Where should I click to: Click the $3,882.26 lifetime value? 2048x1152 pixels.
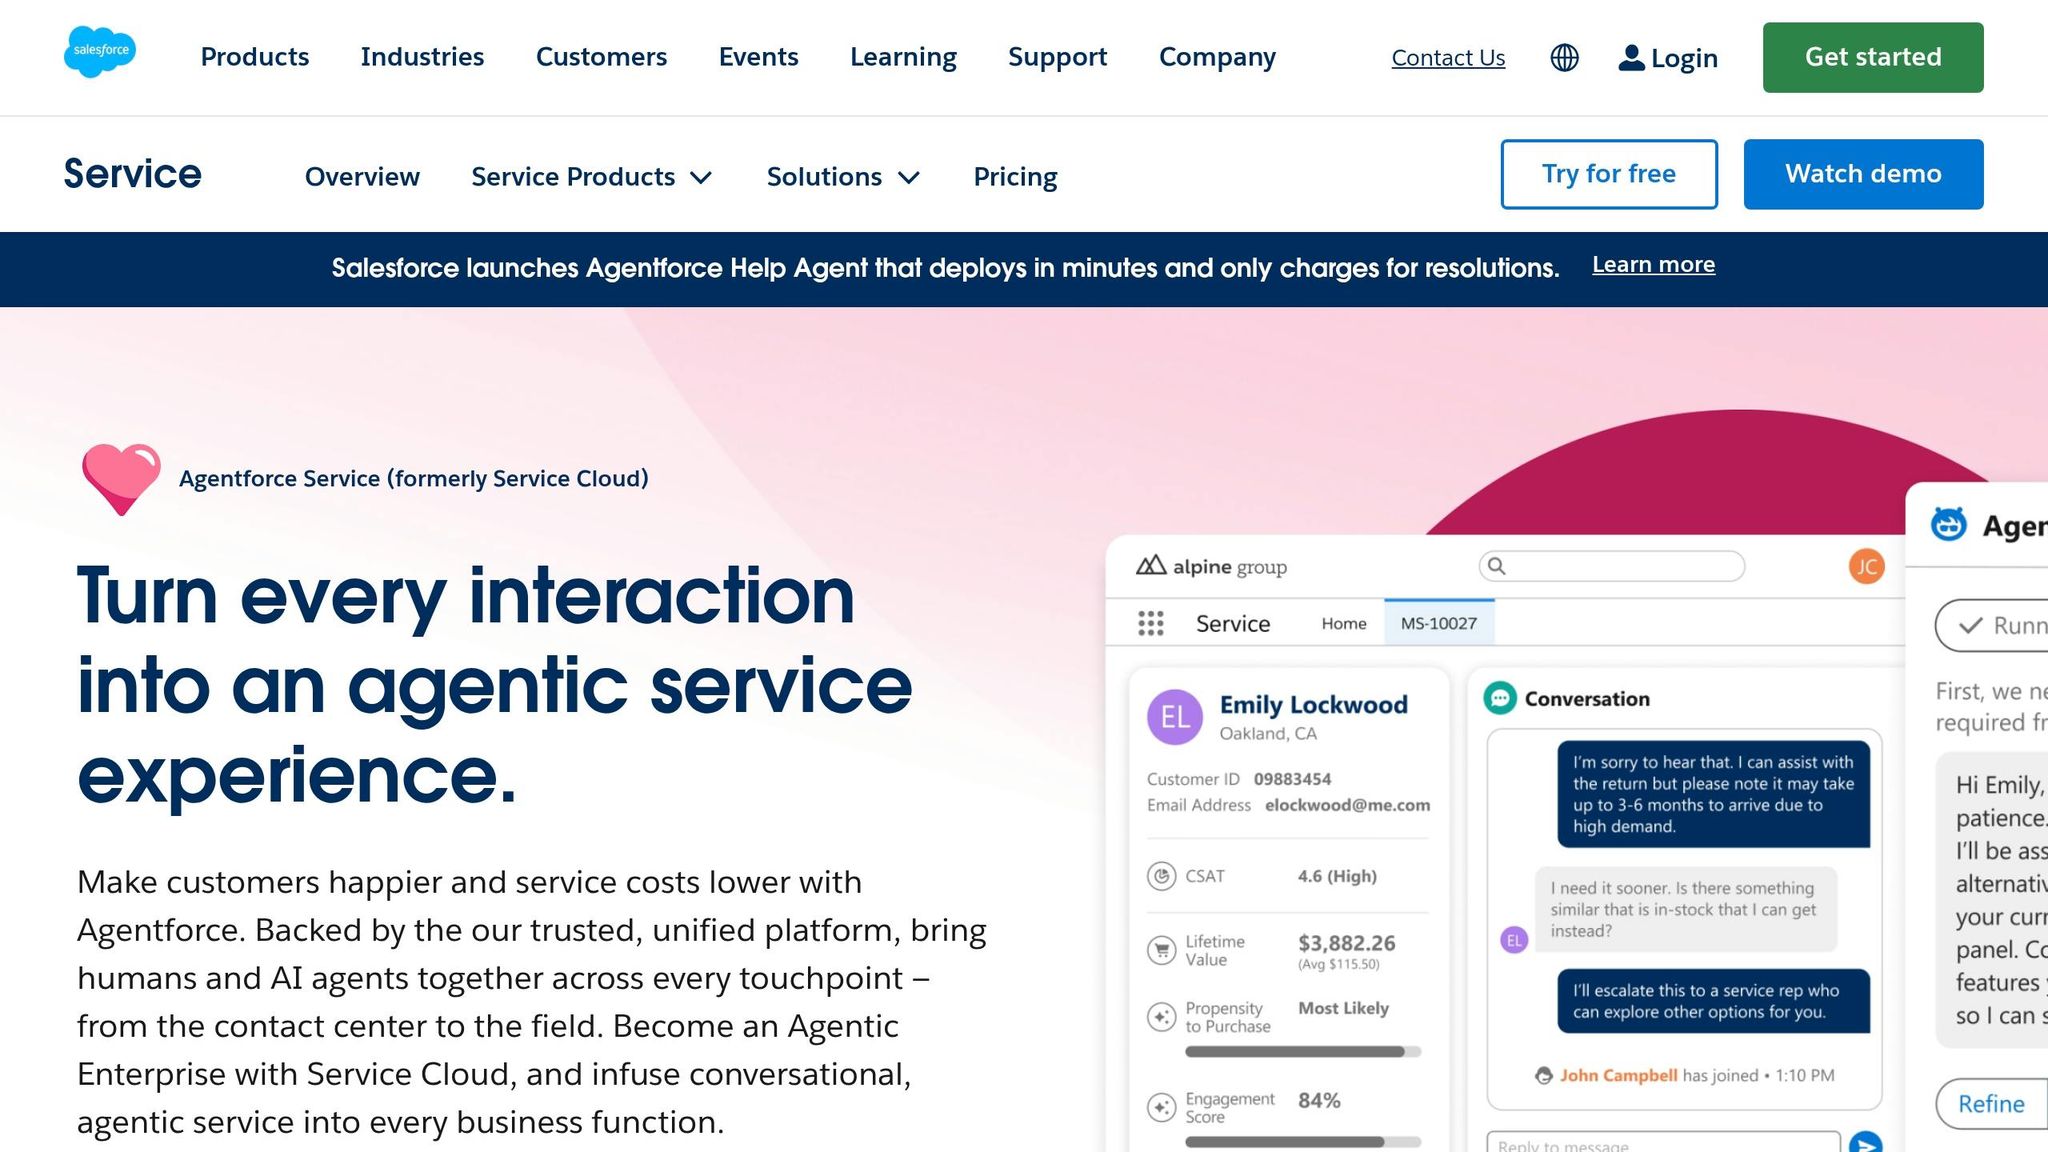pyautogui.click(x=1346, y=943)
